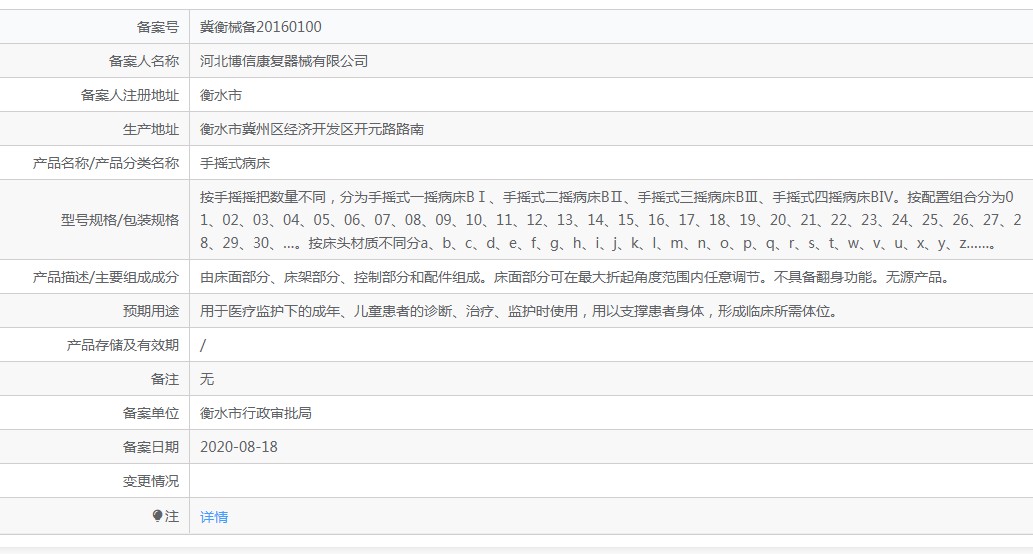Select the production address 衡水市冀州区经济开发区开元路路南
1033x554 pixels.
pyautogui.click(x=312, y=129)
